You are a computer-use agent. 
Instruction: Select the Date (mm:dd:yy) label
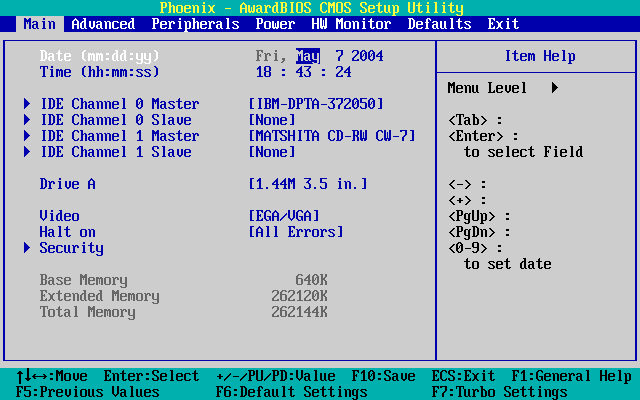(x=100, y=56)
